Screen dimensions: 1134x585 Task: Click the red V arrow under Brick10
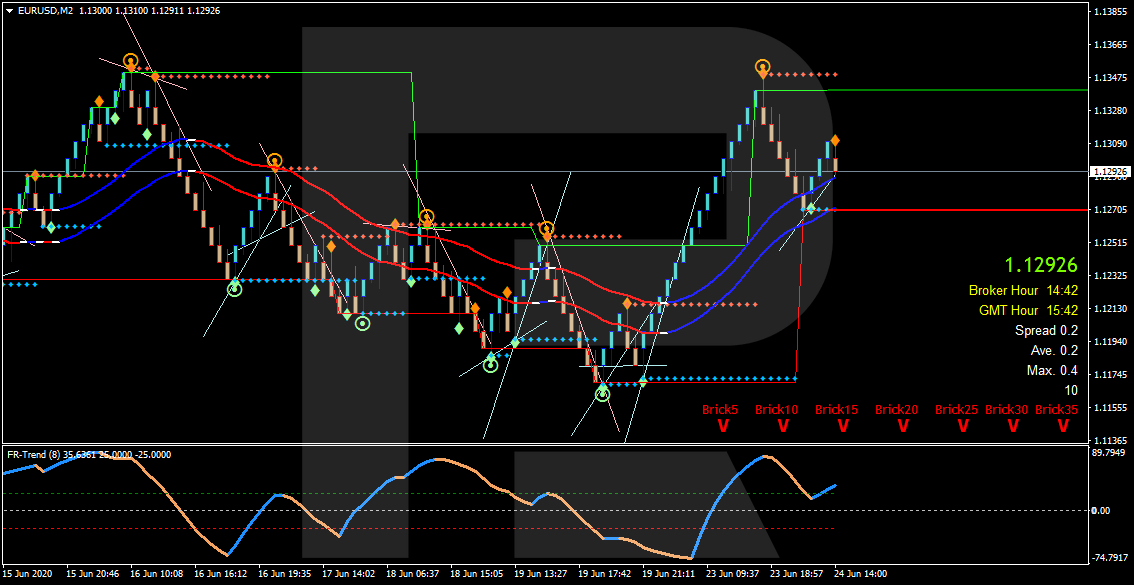(783, 426)
